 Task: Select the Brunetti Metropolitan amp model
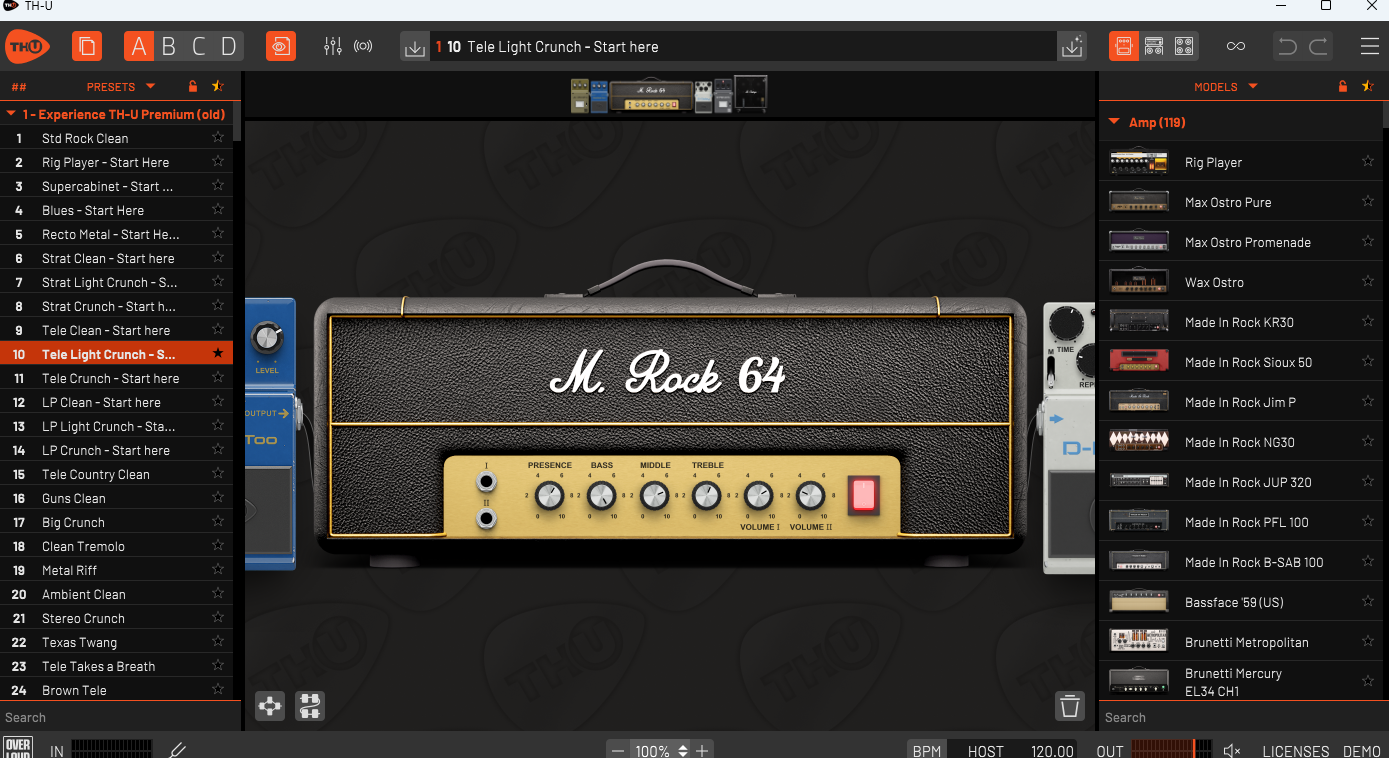click(x=1243, y=642)
